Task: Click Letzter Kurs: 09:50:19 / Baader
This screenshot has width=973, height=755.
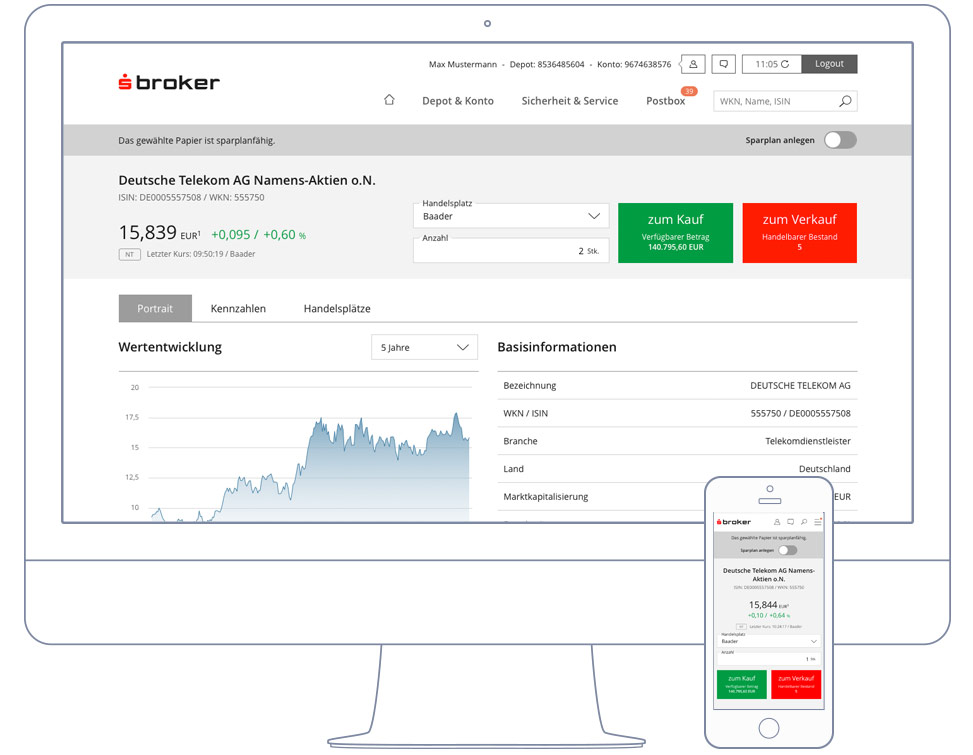Action: coord(200,254)
